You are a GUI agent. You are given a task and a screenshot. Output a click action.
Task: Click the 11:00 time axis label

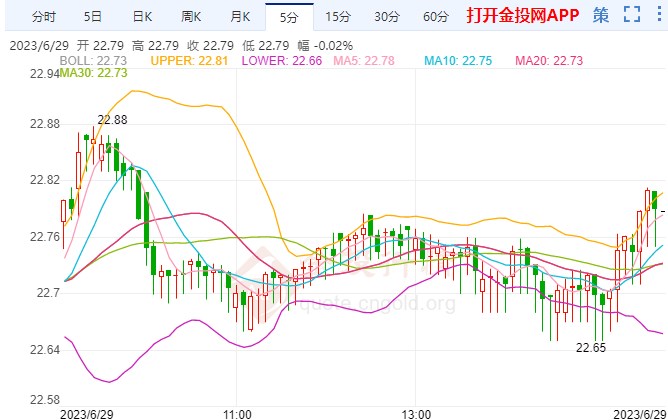coord(237,414)
